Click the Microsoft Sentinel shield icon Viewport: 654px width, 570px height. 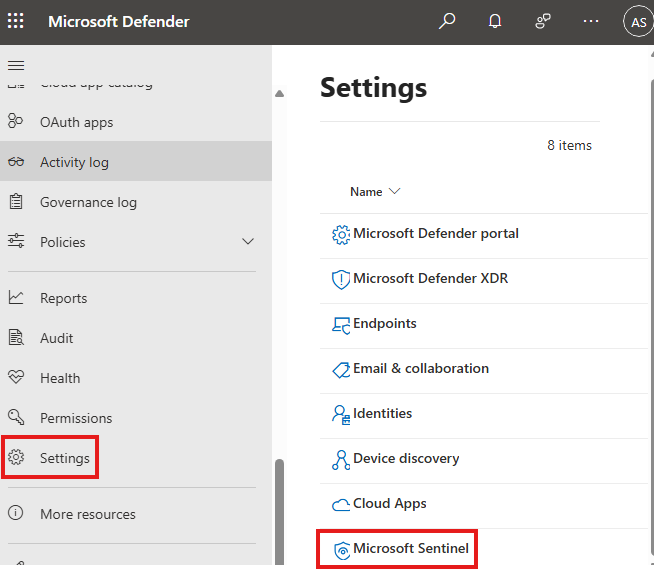point(342,550)
